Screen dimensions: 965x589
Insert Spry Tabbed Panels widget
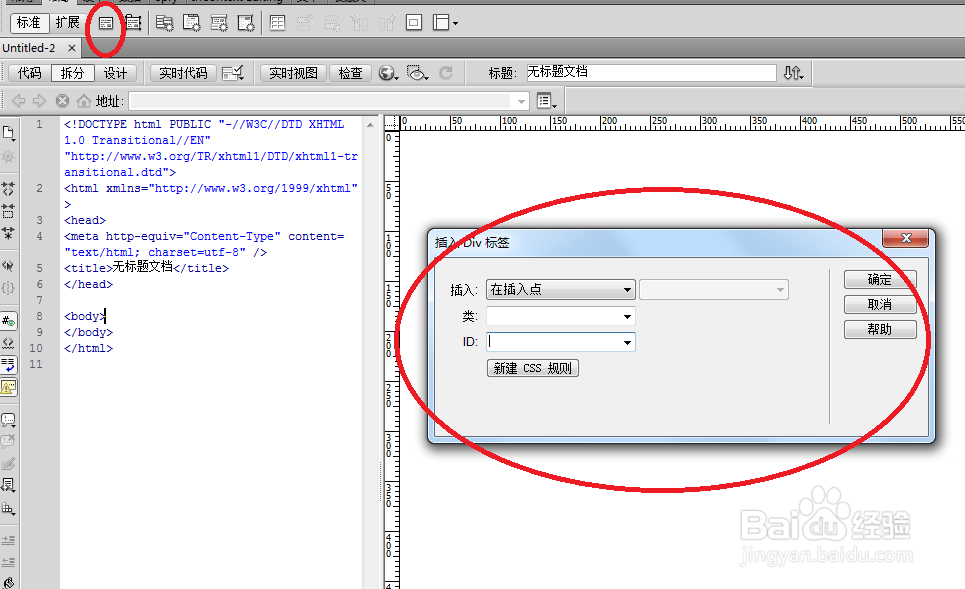[191, 23]
